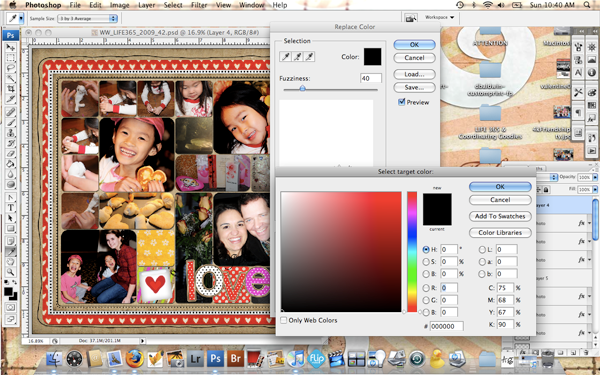Open the Sample Size dropdown
This screenshot has width=600, height=375.
pos(88,18)
